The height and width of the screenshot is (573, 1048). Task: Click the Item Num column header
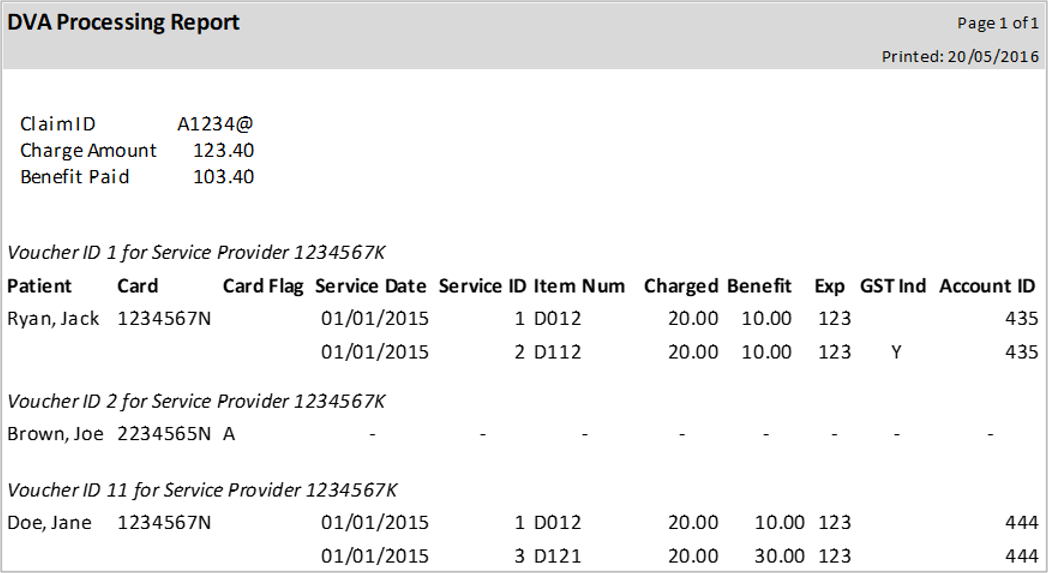579,286
